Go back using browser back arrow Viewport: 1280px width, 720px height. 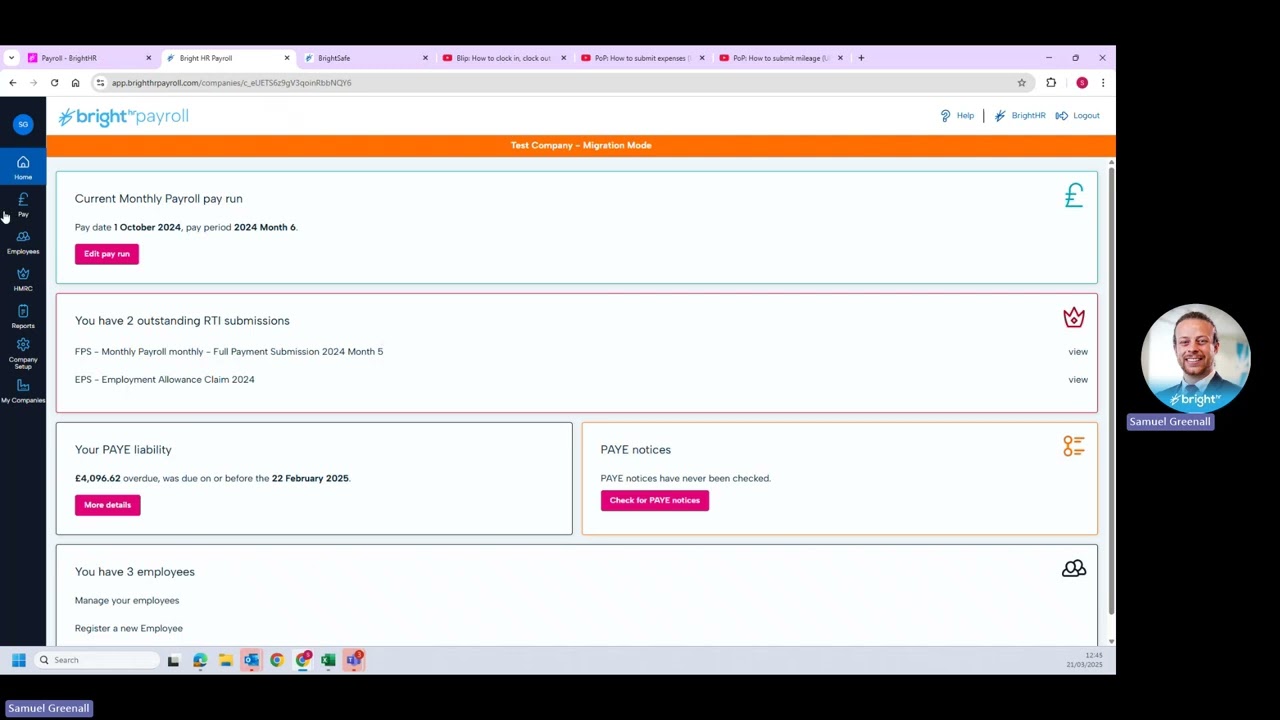coord(13,83)
